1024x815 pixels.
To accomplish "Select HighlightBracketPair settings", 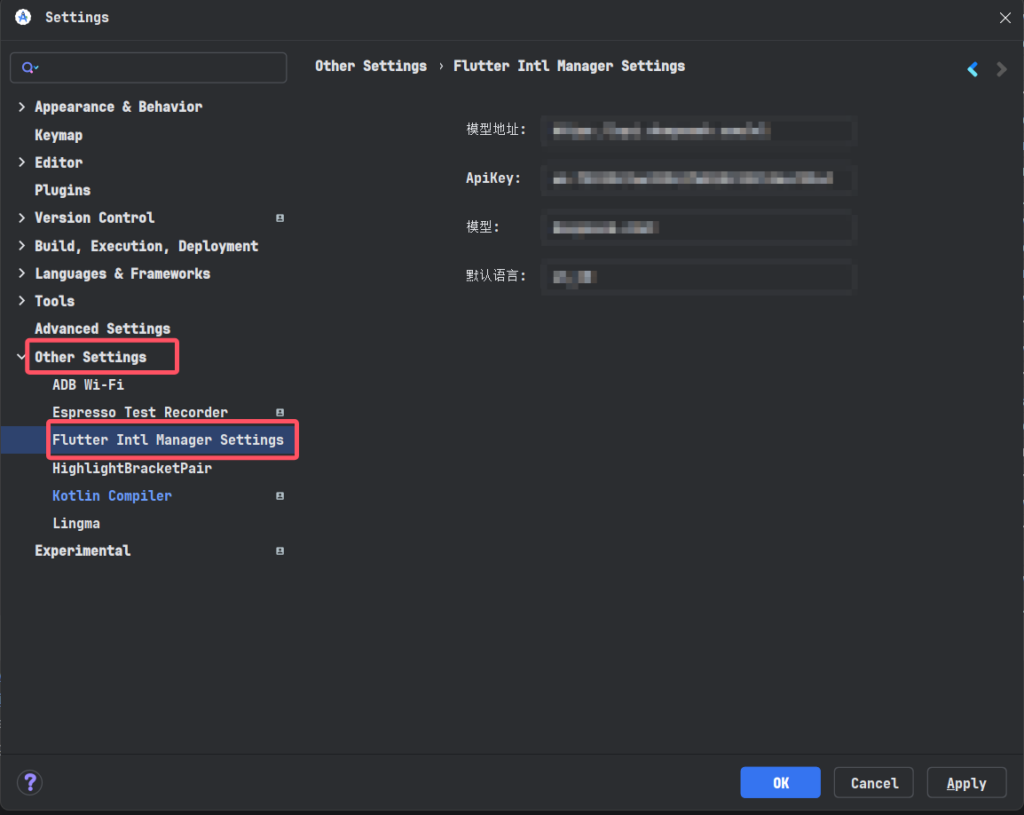I will (132, 468).
